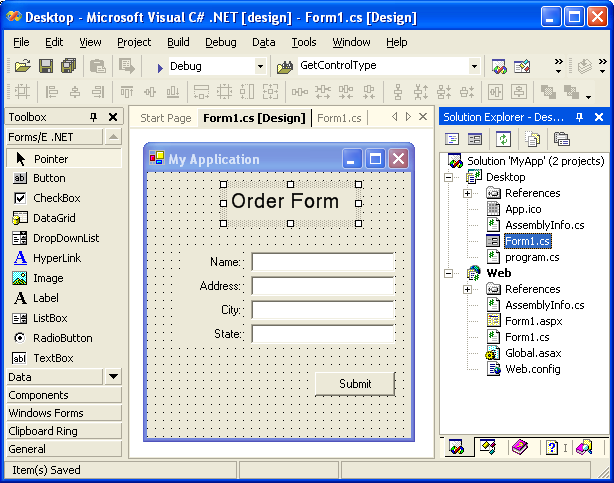Open the Components toolbox section

[64, 395]
